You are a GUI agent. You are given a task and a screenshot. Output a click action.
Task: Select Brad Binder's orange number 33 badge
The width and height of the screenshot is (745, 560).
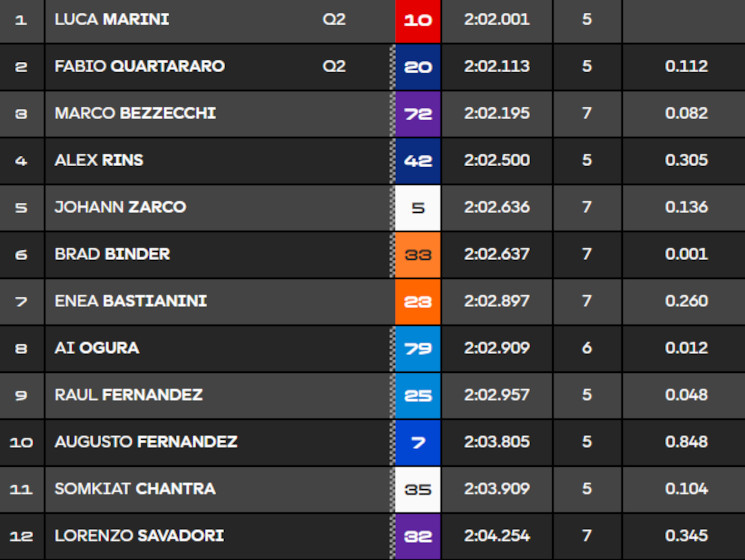click(x=418, y=254)
